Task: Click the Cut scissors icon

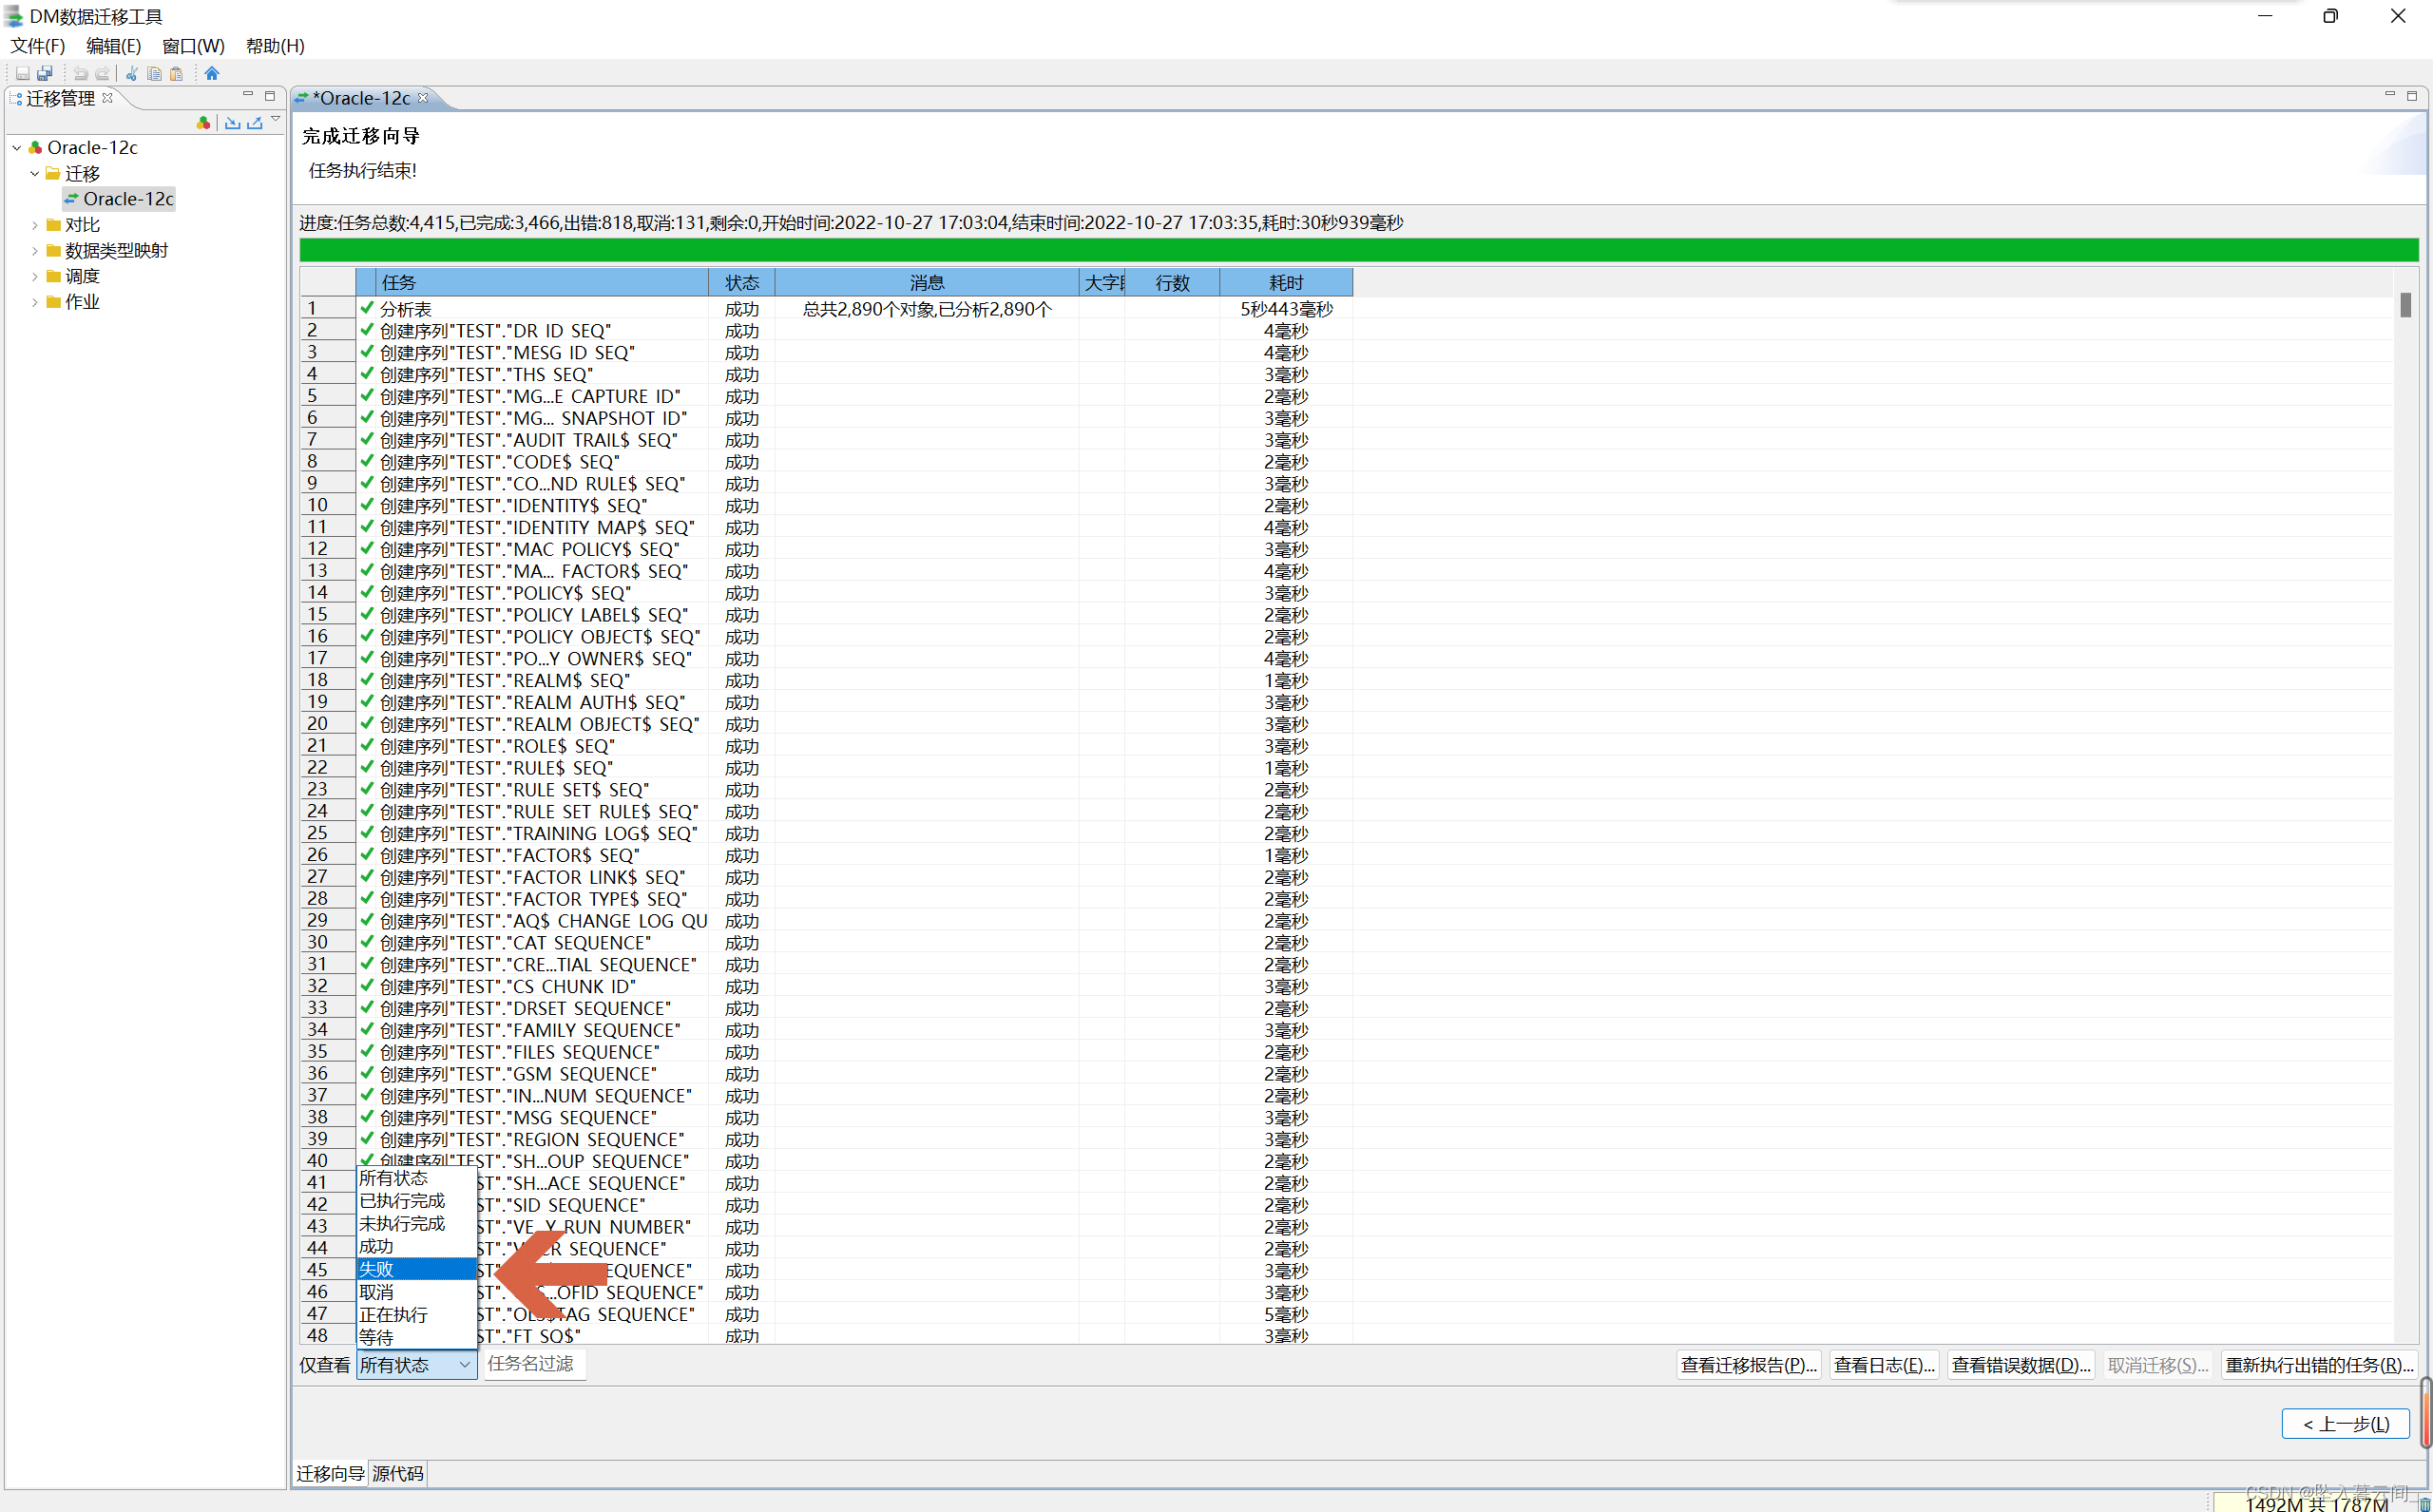Action: (131, 74)
